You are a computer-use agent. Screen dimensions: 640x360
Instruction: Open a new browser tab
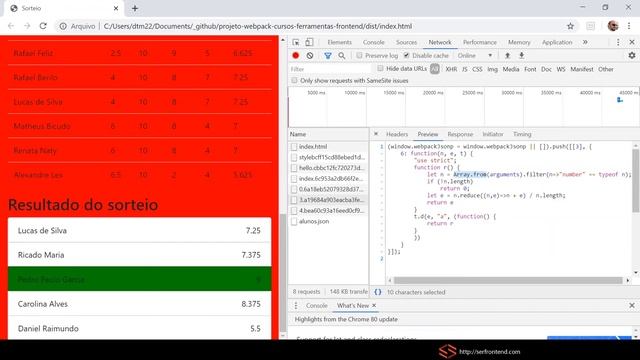click(135, 8)
